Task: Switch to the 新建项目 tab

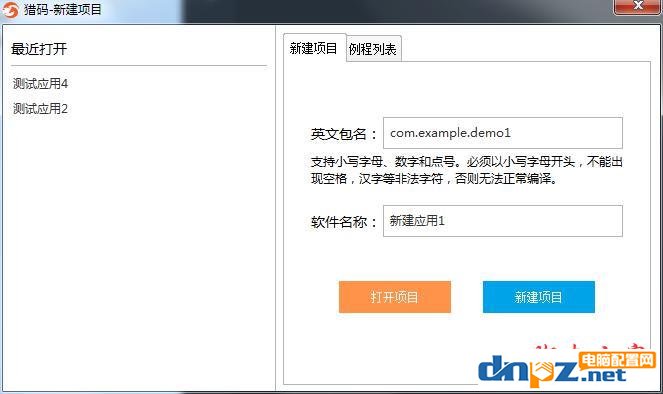Action: tap(314, 49)
